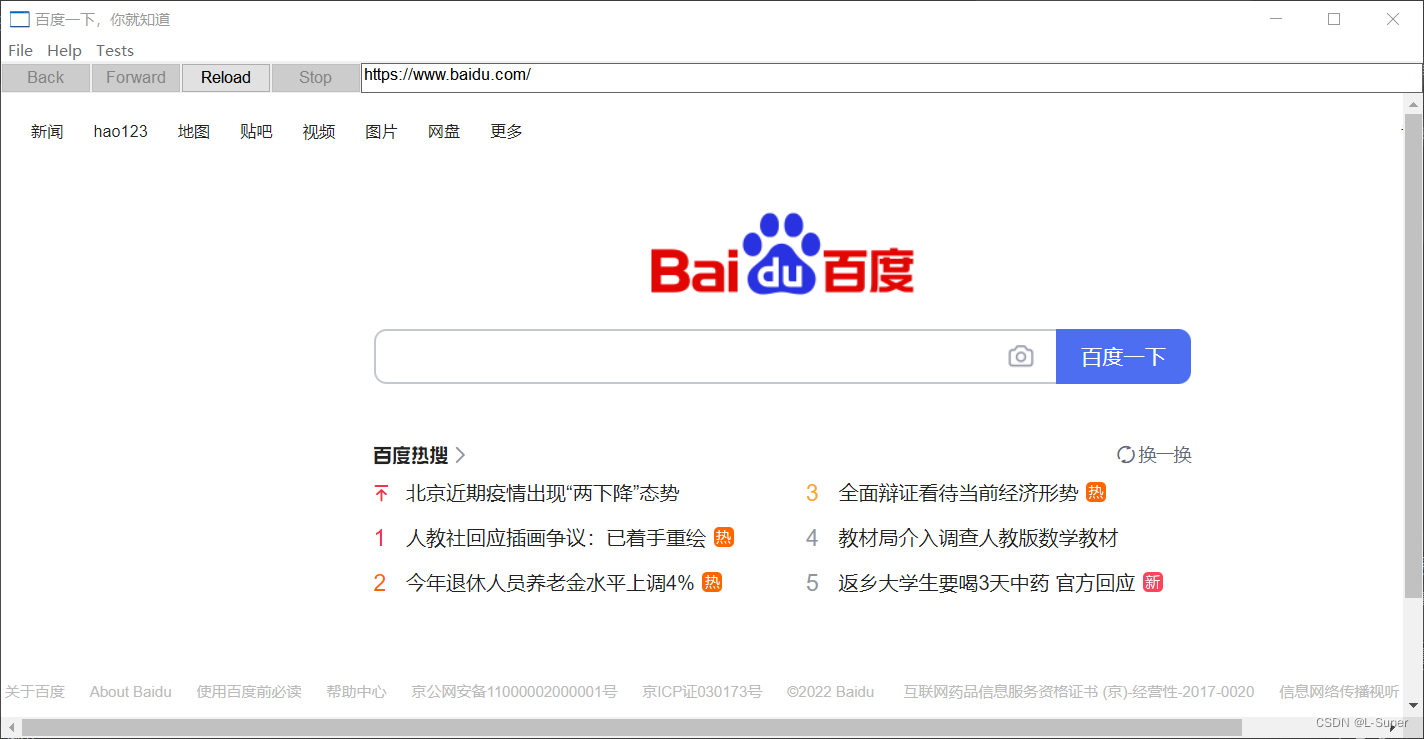Click the Forward button

point(136,78)
